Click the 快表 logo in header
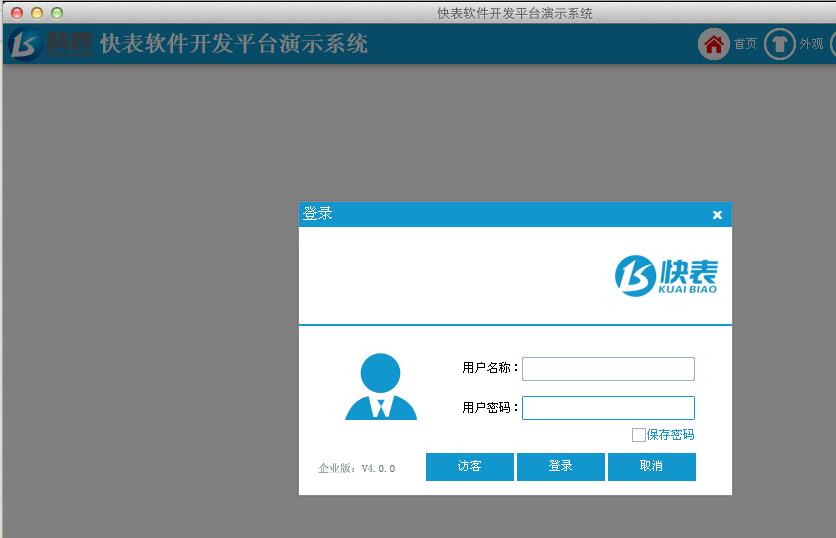The width and height of the screenshot is (836, 538). tap(51, 44)
